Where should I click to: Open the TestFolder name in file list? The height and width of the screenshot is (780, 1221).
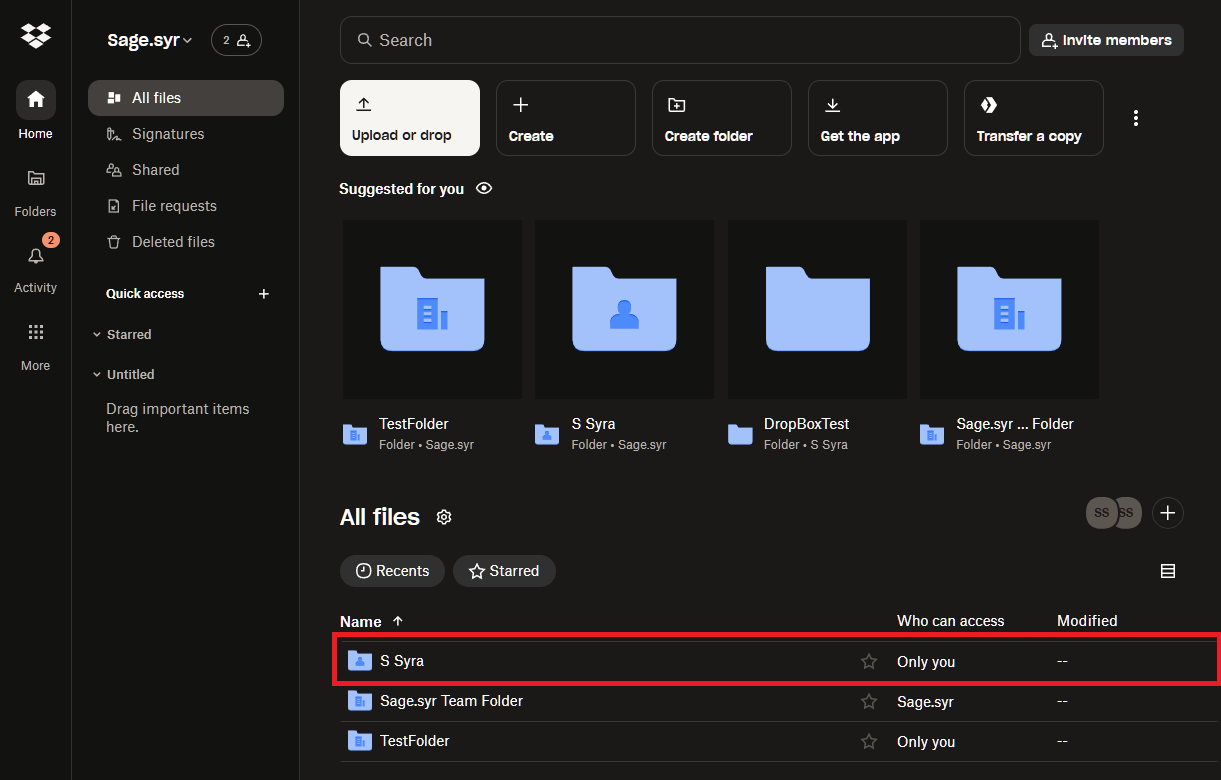(415, 741)
